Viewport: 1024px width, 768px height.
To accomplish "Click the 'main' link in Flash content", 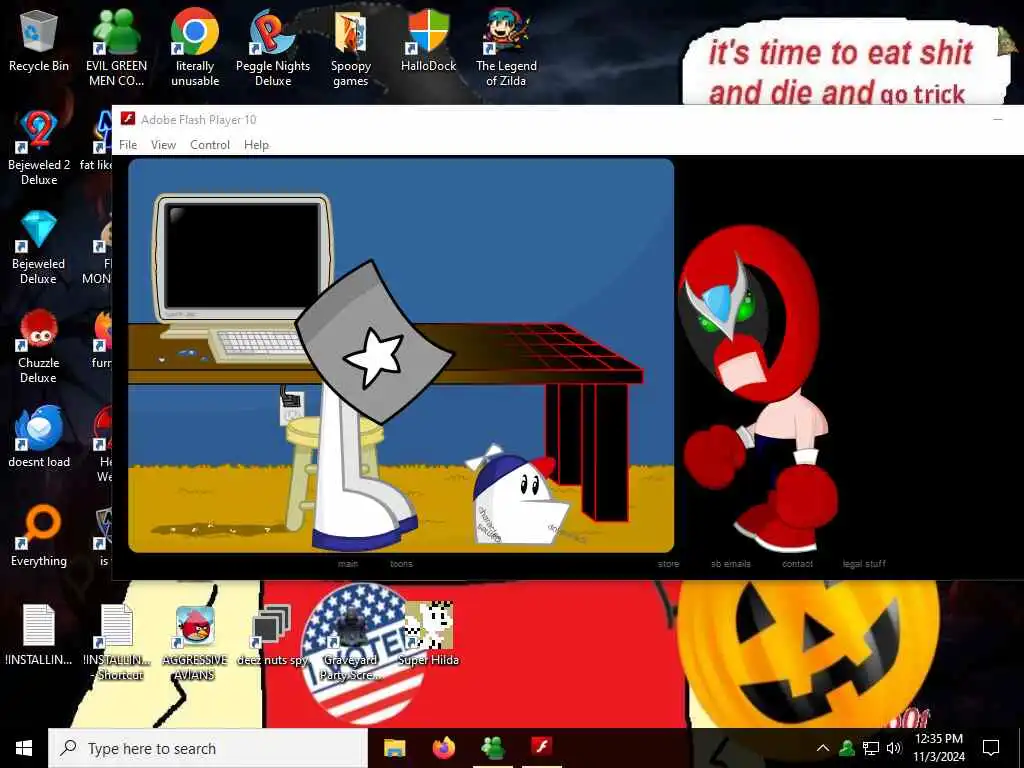I will [348, 564].
